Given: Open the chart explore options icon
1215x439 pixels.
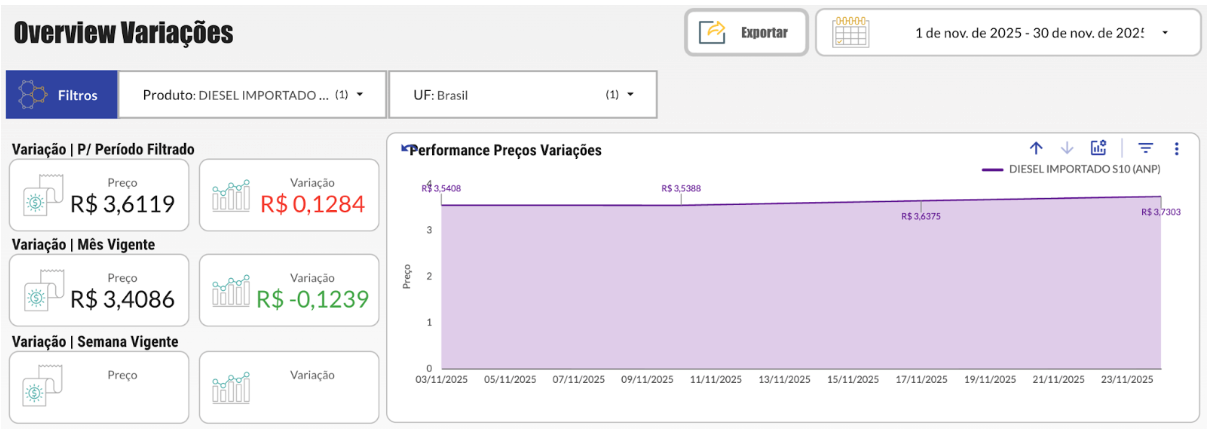Looking at the screenshot, I should coord(1098,148).
